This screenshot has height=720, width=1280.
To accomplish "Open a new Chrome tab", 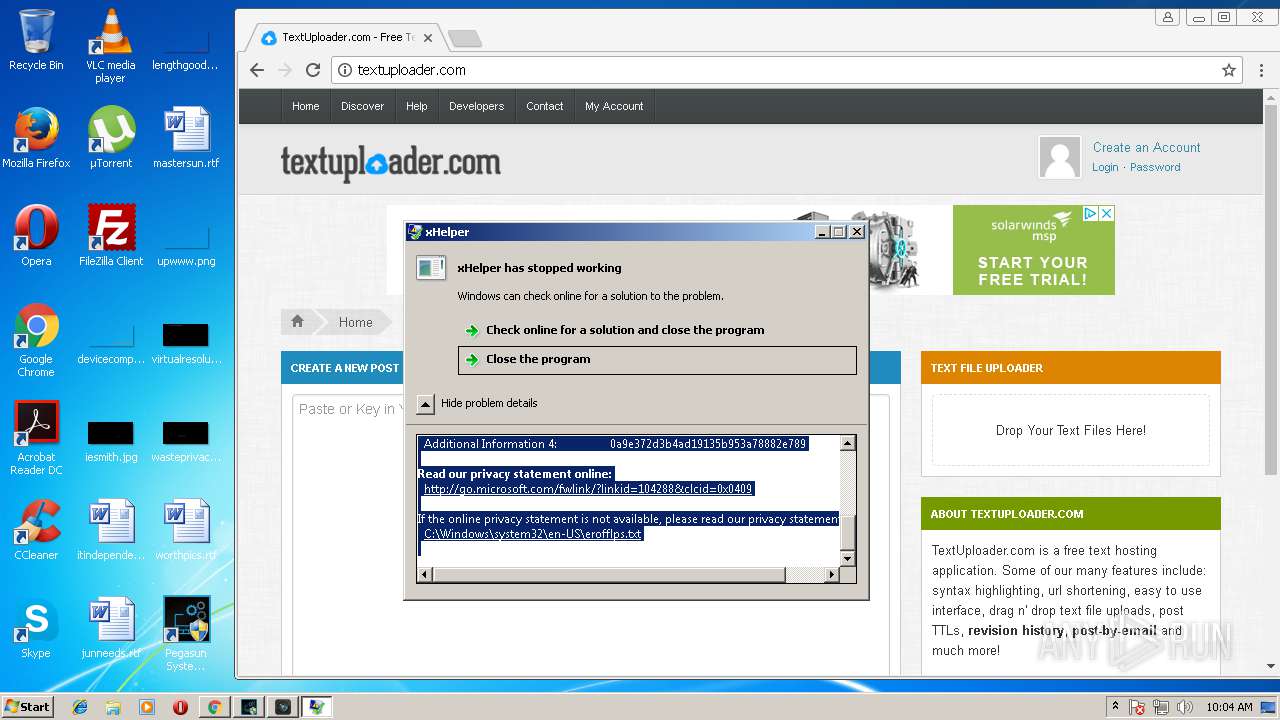I will tap(464, 38).
